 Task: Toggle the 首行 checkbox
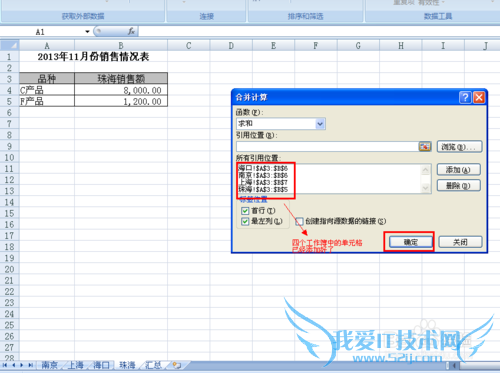point(245,211)
